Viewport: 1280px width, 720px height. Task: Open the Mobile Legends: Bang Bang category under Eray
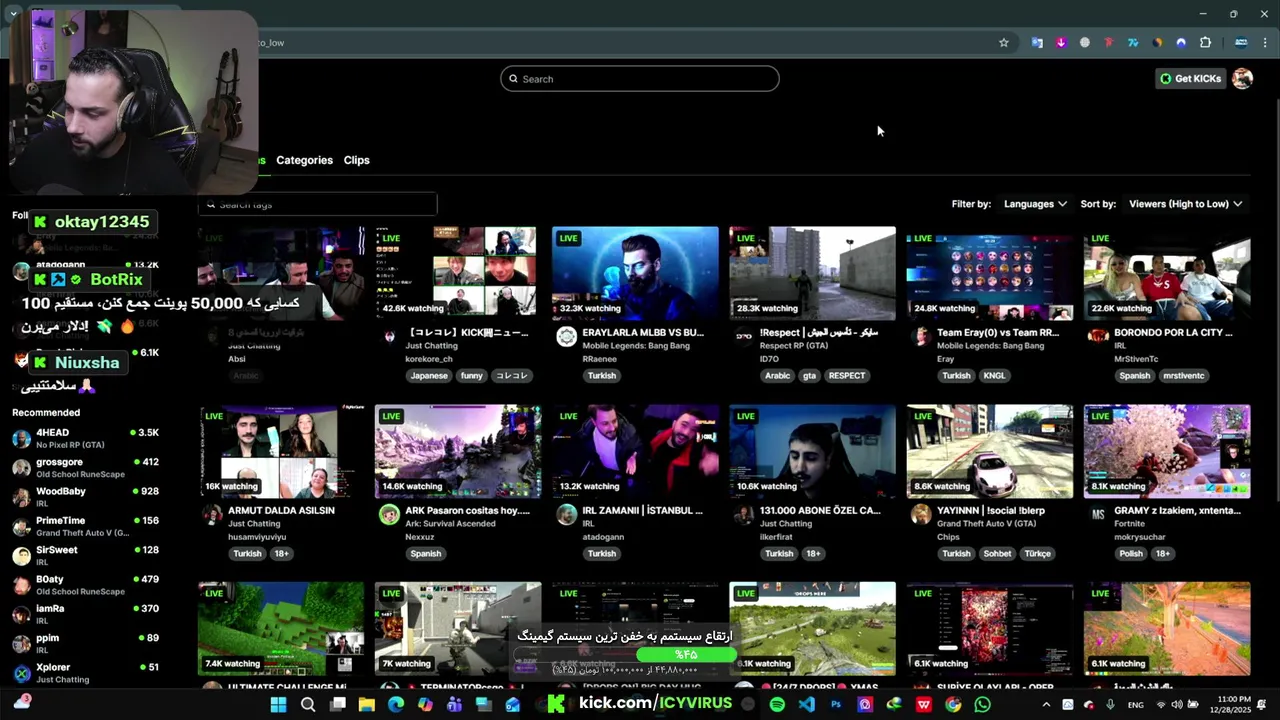pos(990,346)
